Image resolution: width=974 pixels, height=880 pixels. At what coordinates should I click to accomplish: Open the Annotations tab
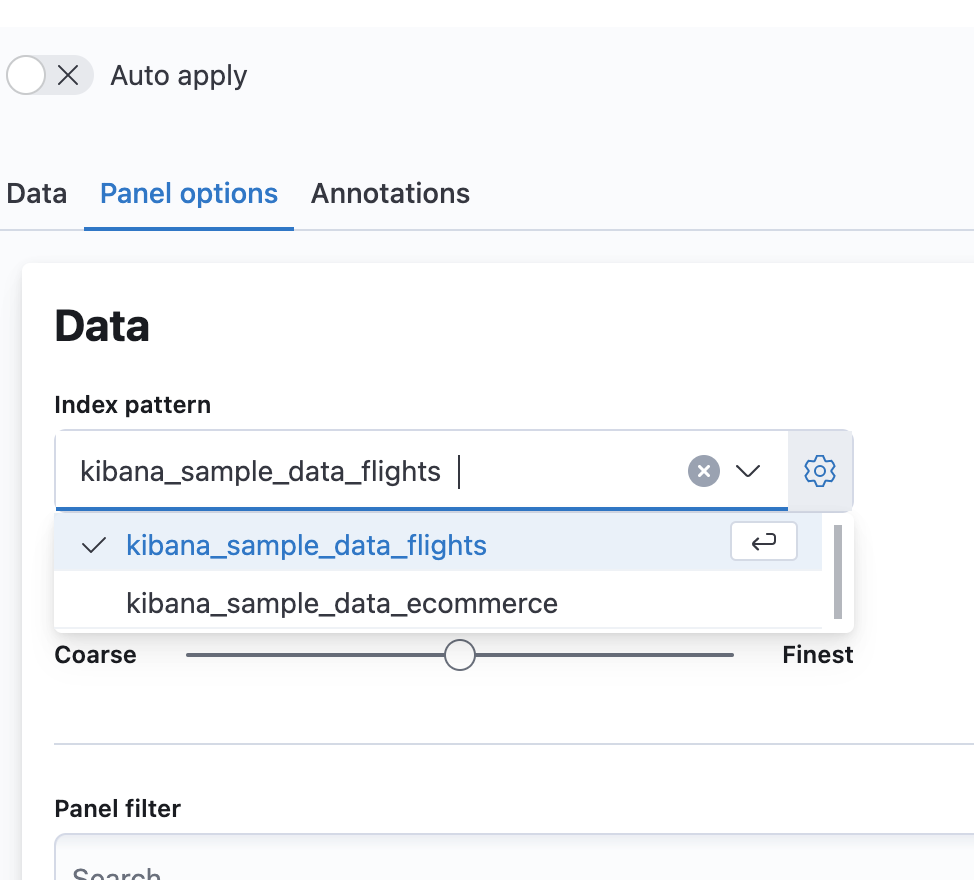pyautogui.click(x=390, y=193)
